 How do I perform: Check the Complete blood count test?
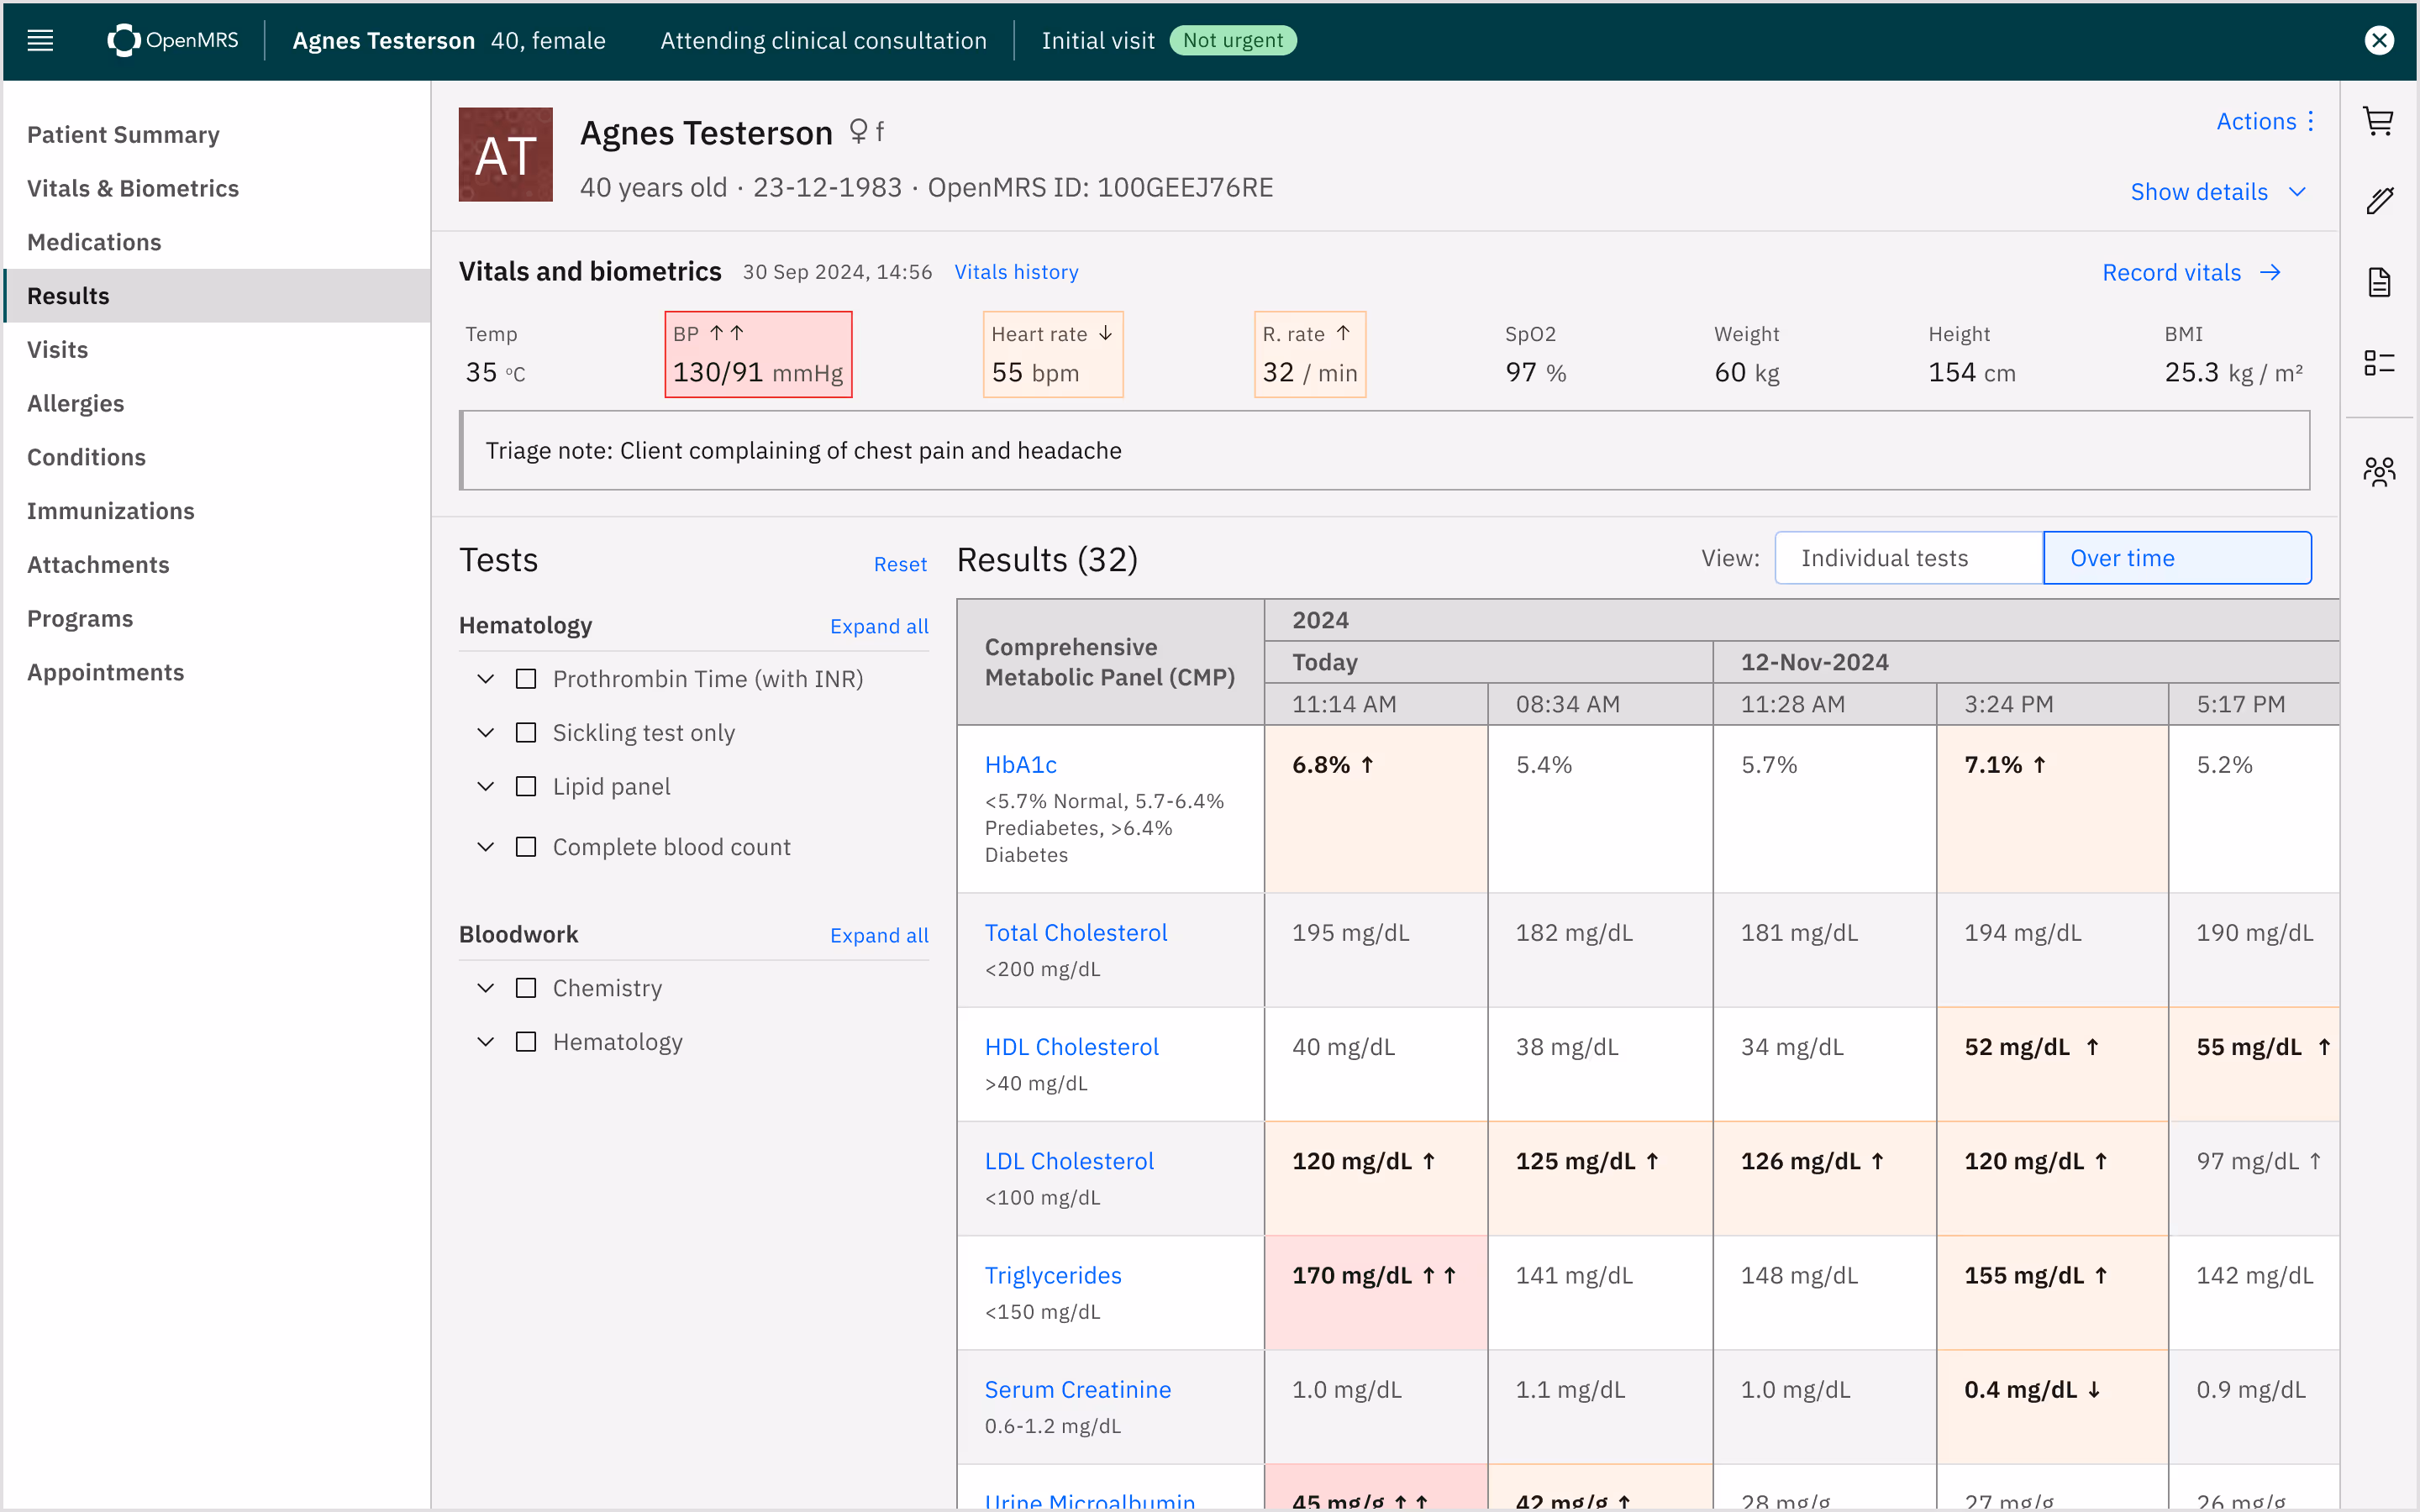pyautogui.click(x=526, y=846)
